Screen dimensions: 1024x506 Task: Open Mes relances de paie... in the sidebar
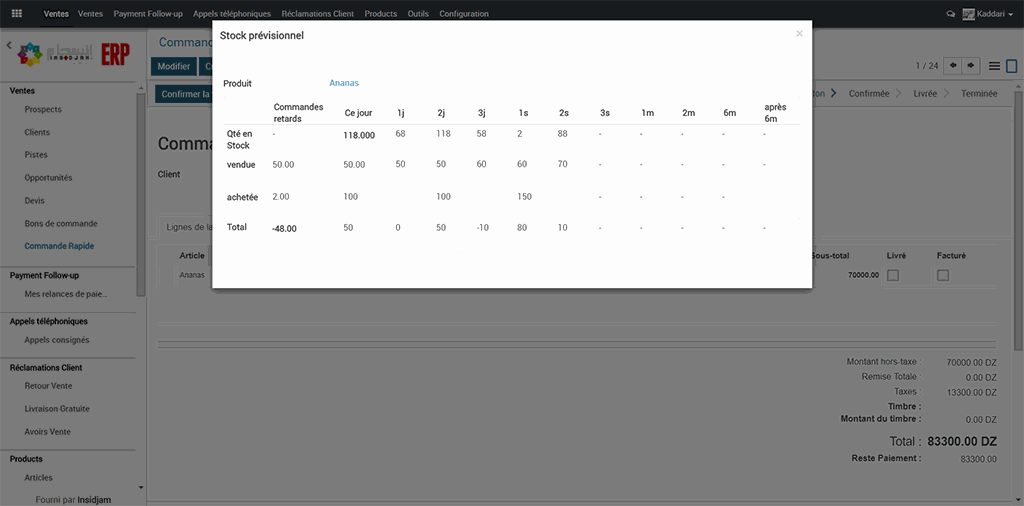pos(66,294)
